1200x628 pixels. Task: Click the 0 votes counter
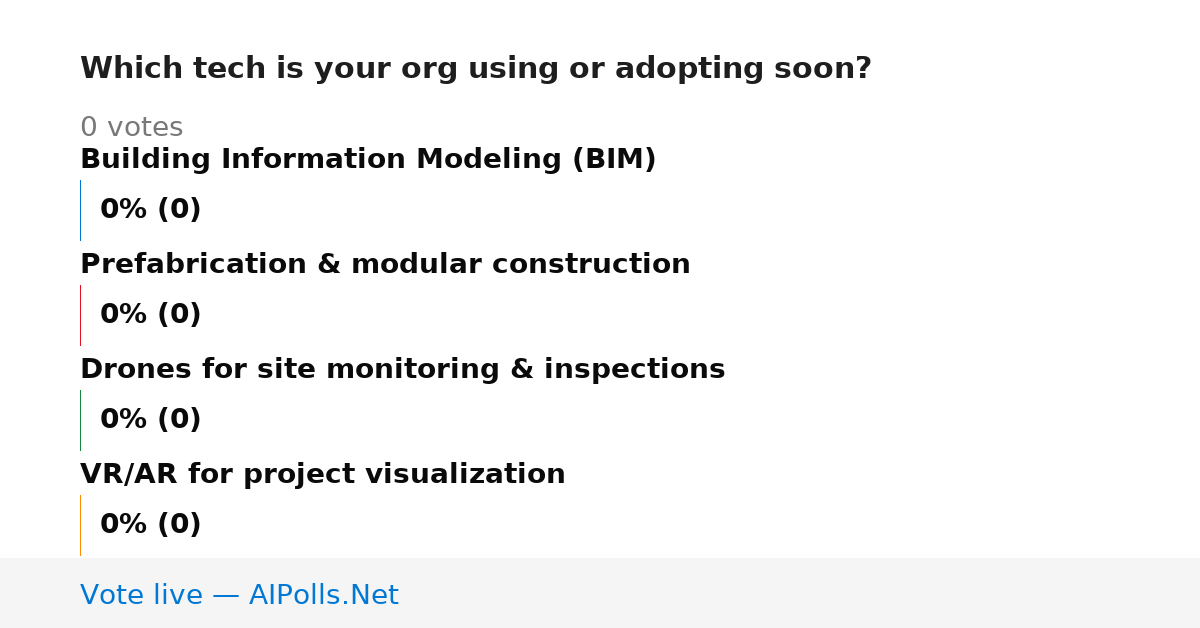pyautogui.click(x=131, y=128)
